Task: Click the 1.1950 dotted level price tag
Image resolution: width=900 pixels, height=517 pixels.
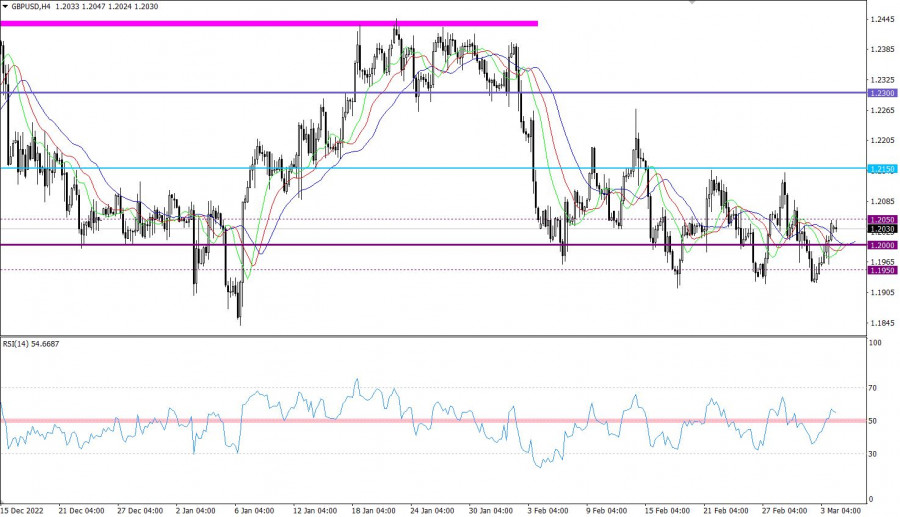Action: pos(881,270)
